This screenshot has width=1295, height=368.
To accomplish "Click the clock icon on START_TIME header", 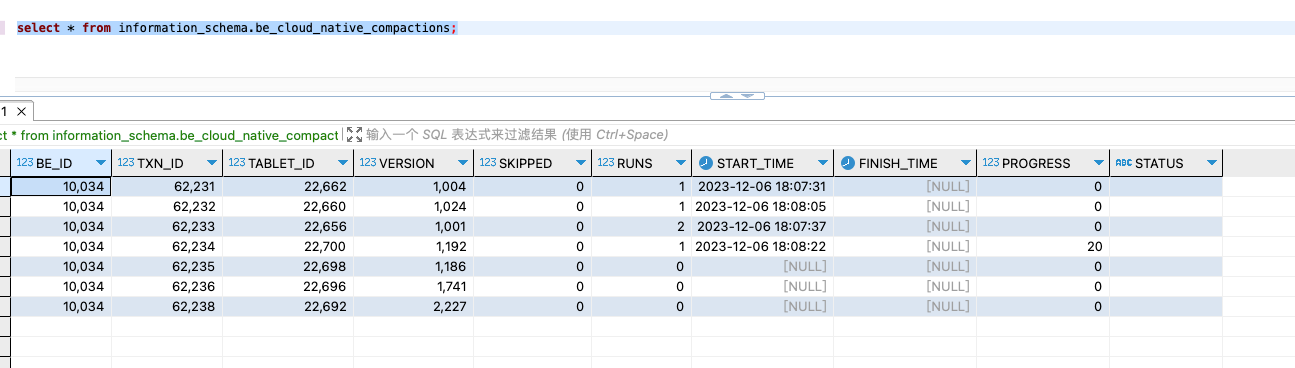I will coord(706,163).
